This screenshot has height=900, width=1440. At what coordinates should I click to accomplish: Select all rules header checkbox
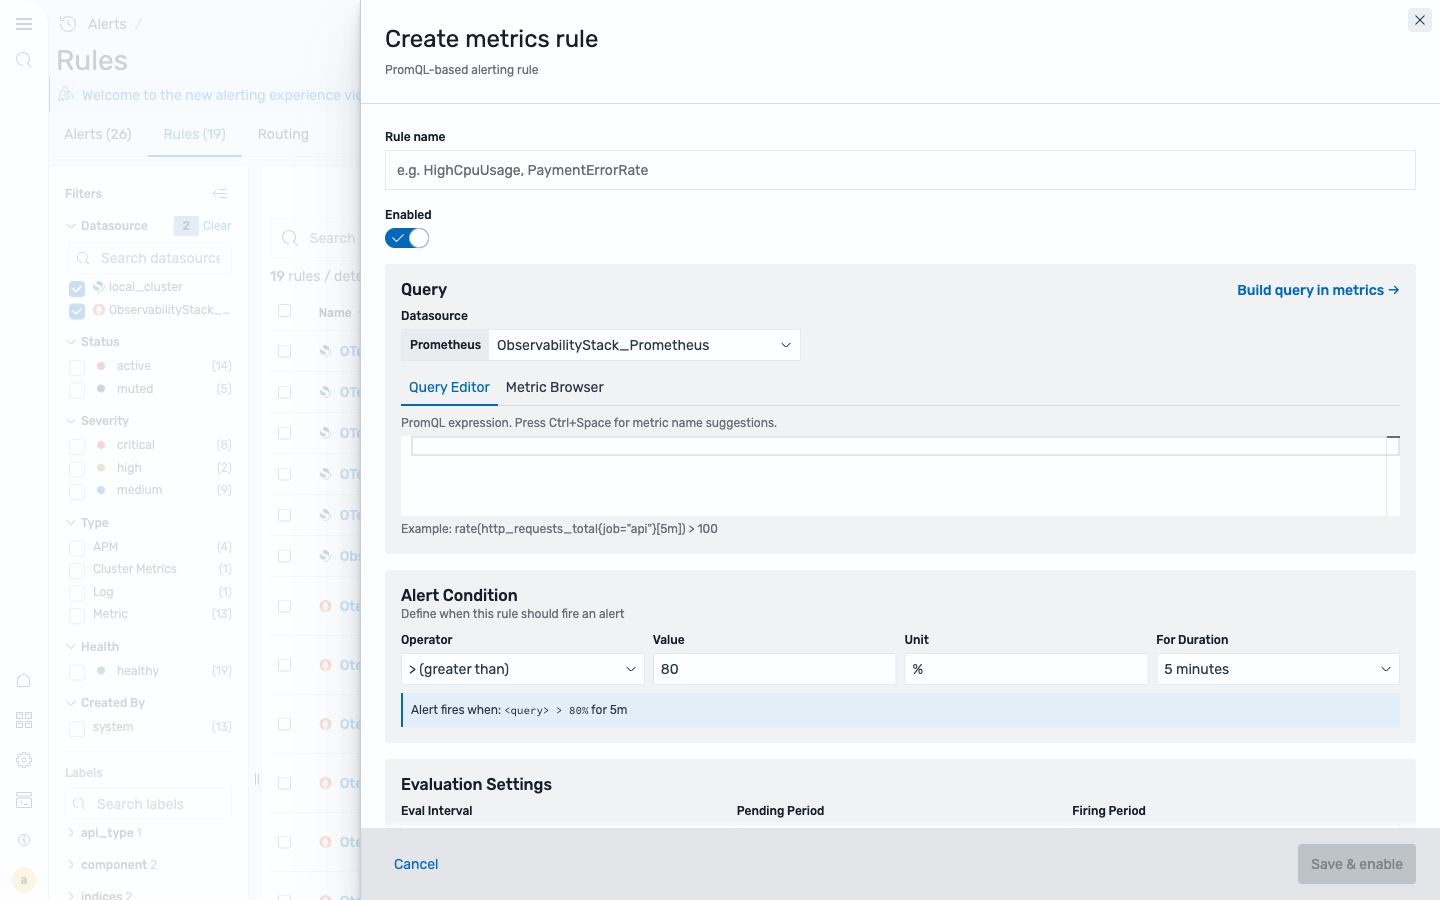tap(285, 311)
